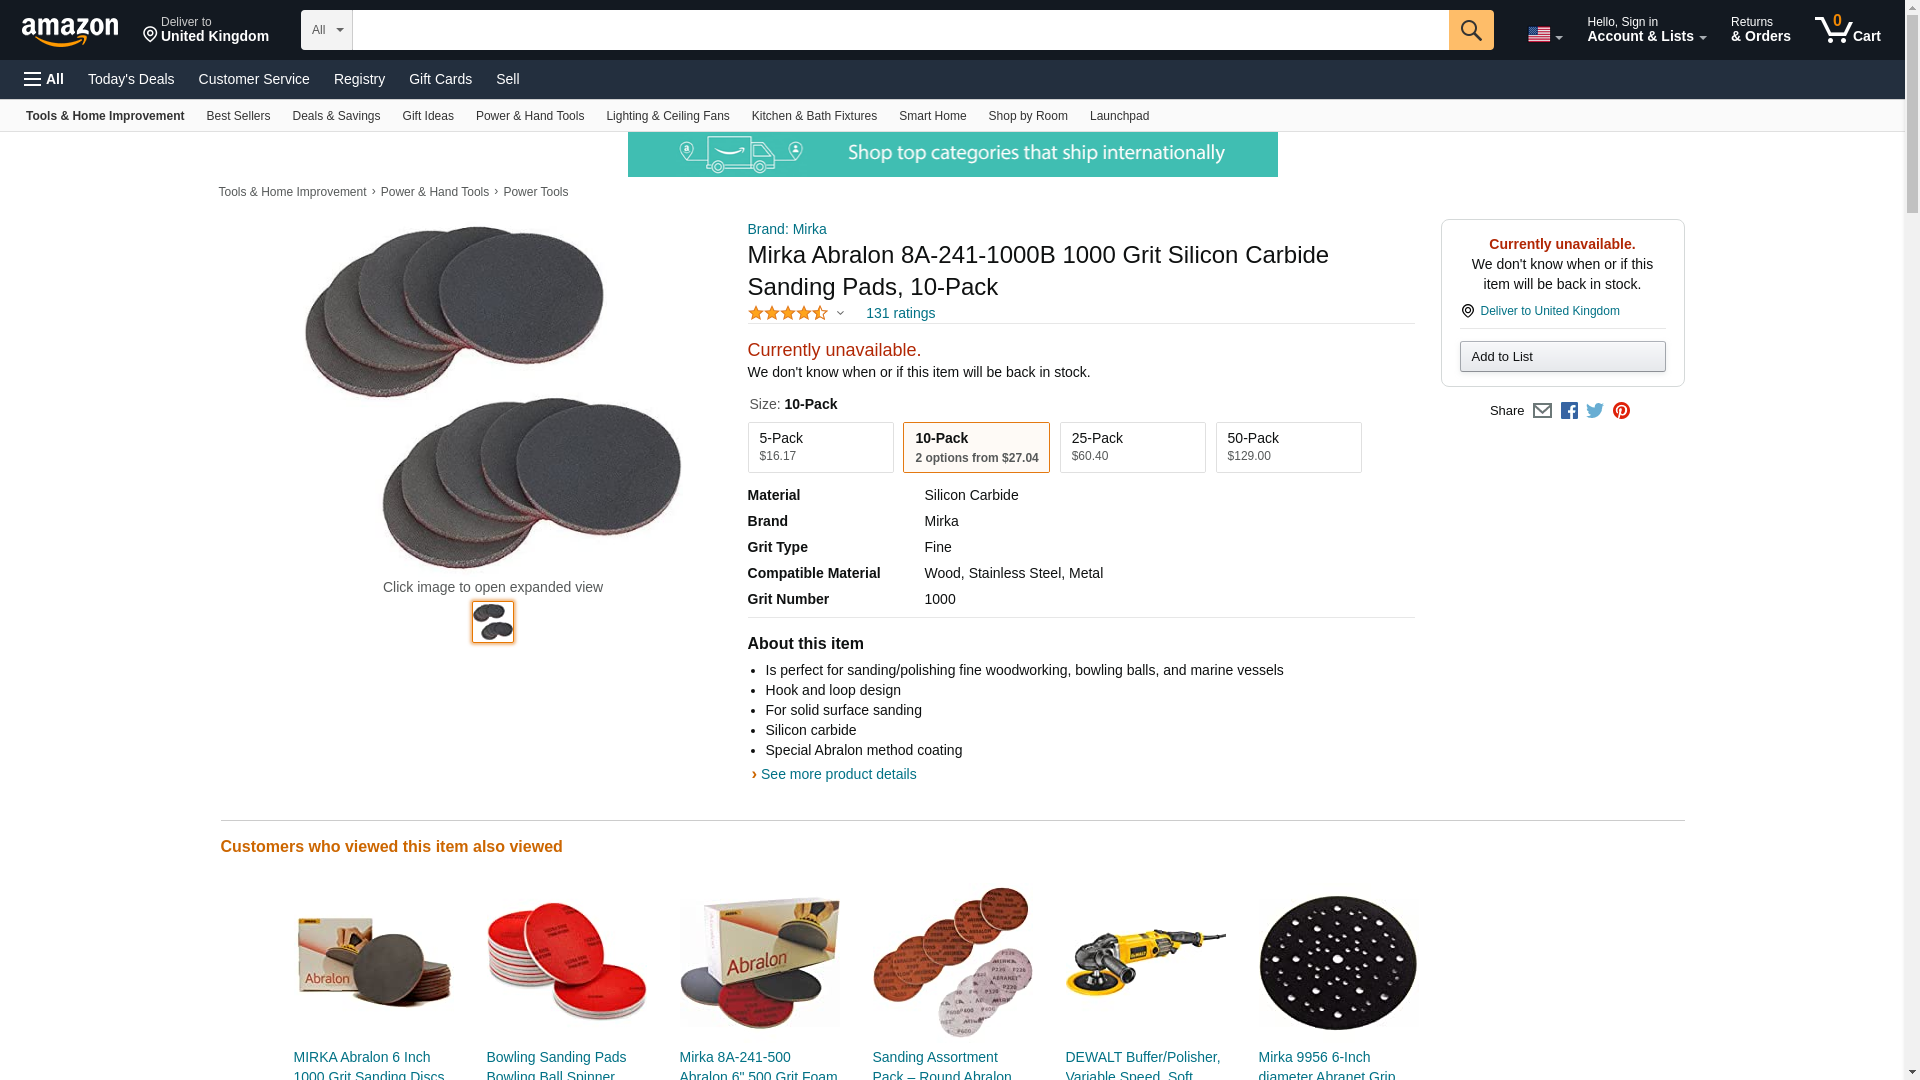1920x1080 pixels.
Task: Open Today's Deals in navigation bar
Action: click(x=131, y=79)
